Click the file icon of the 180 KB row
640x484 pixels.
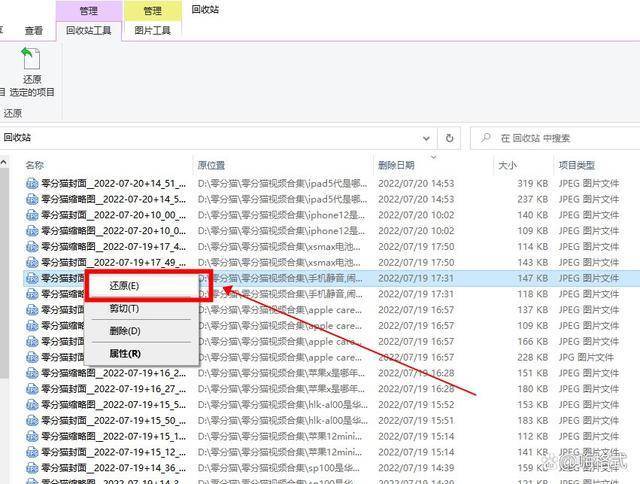coord(32,389)
